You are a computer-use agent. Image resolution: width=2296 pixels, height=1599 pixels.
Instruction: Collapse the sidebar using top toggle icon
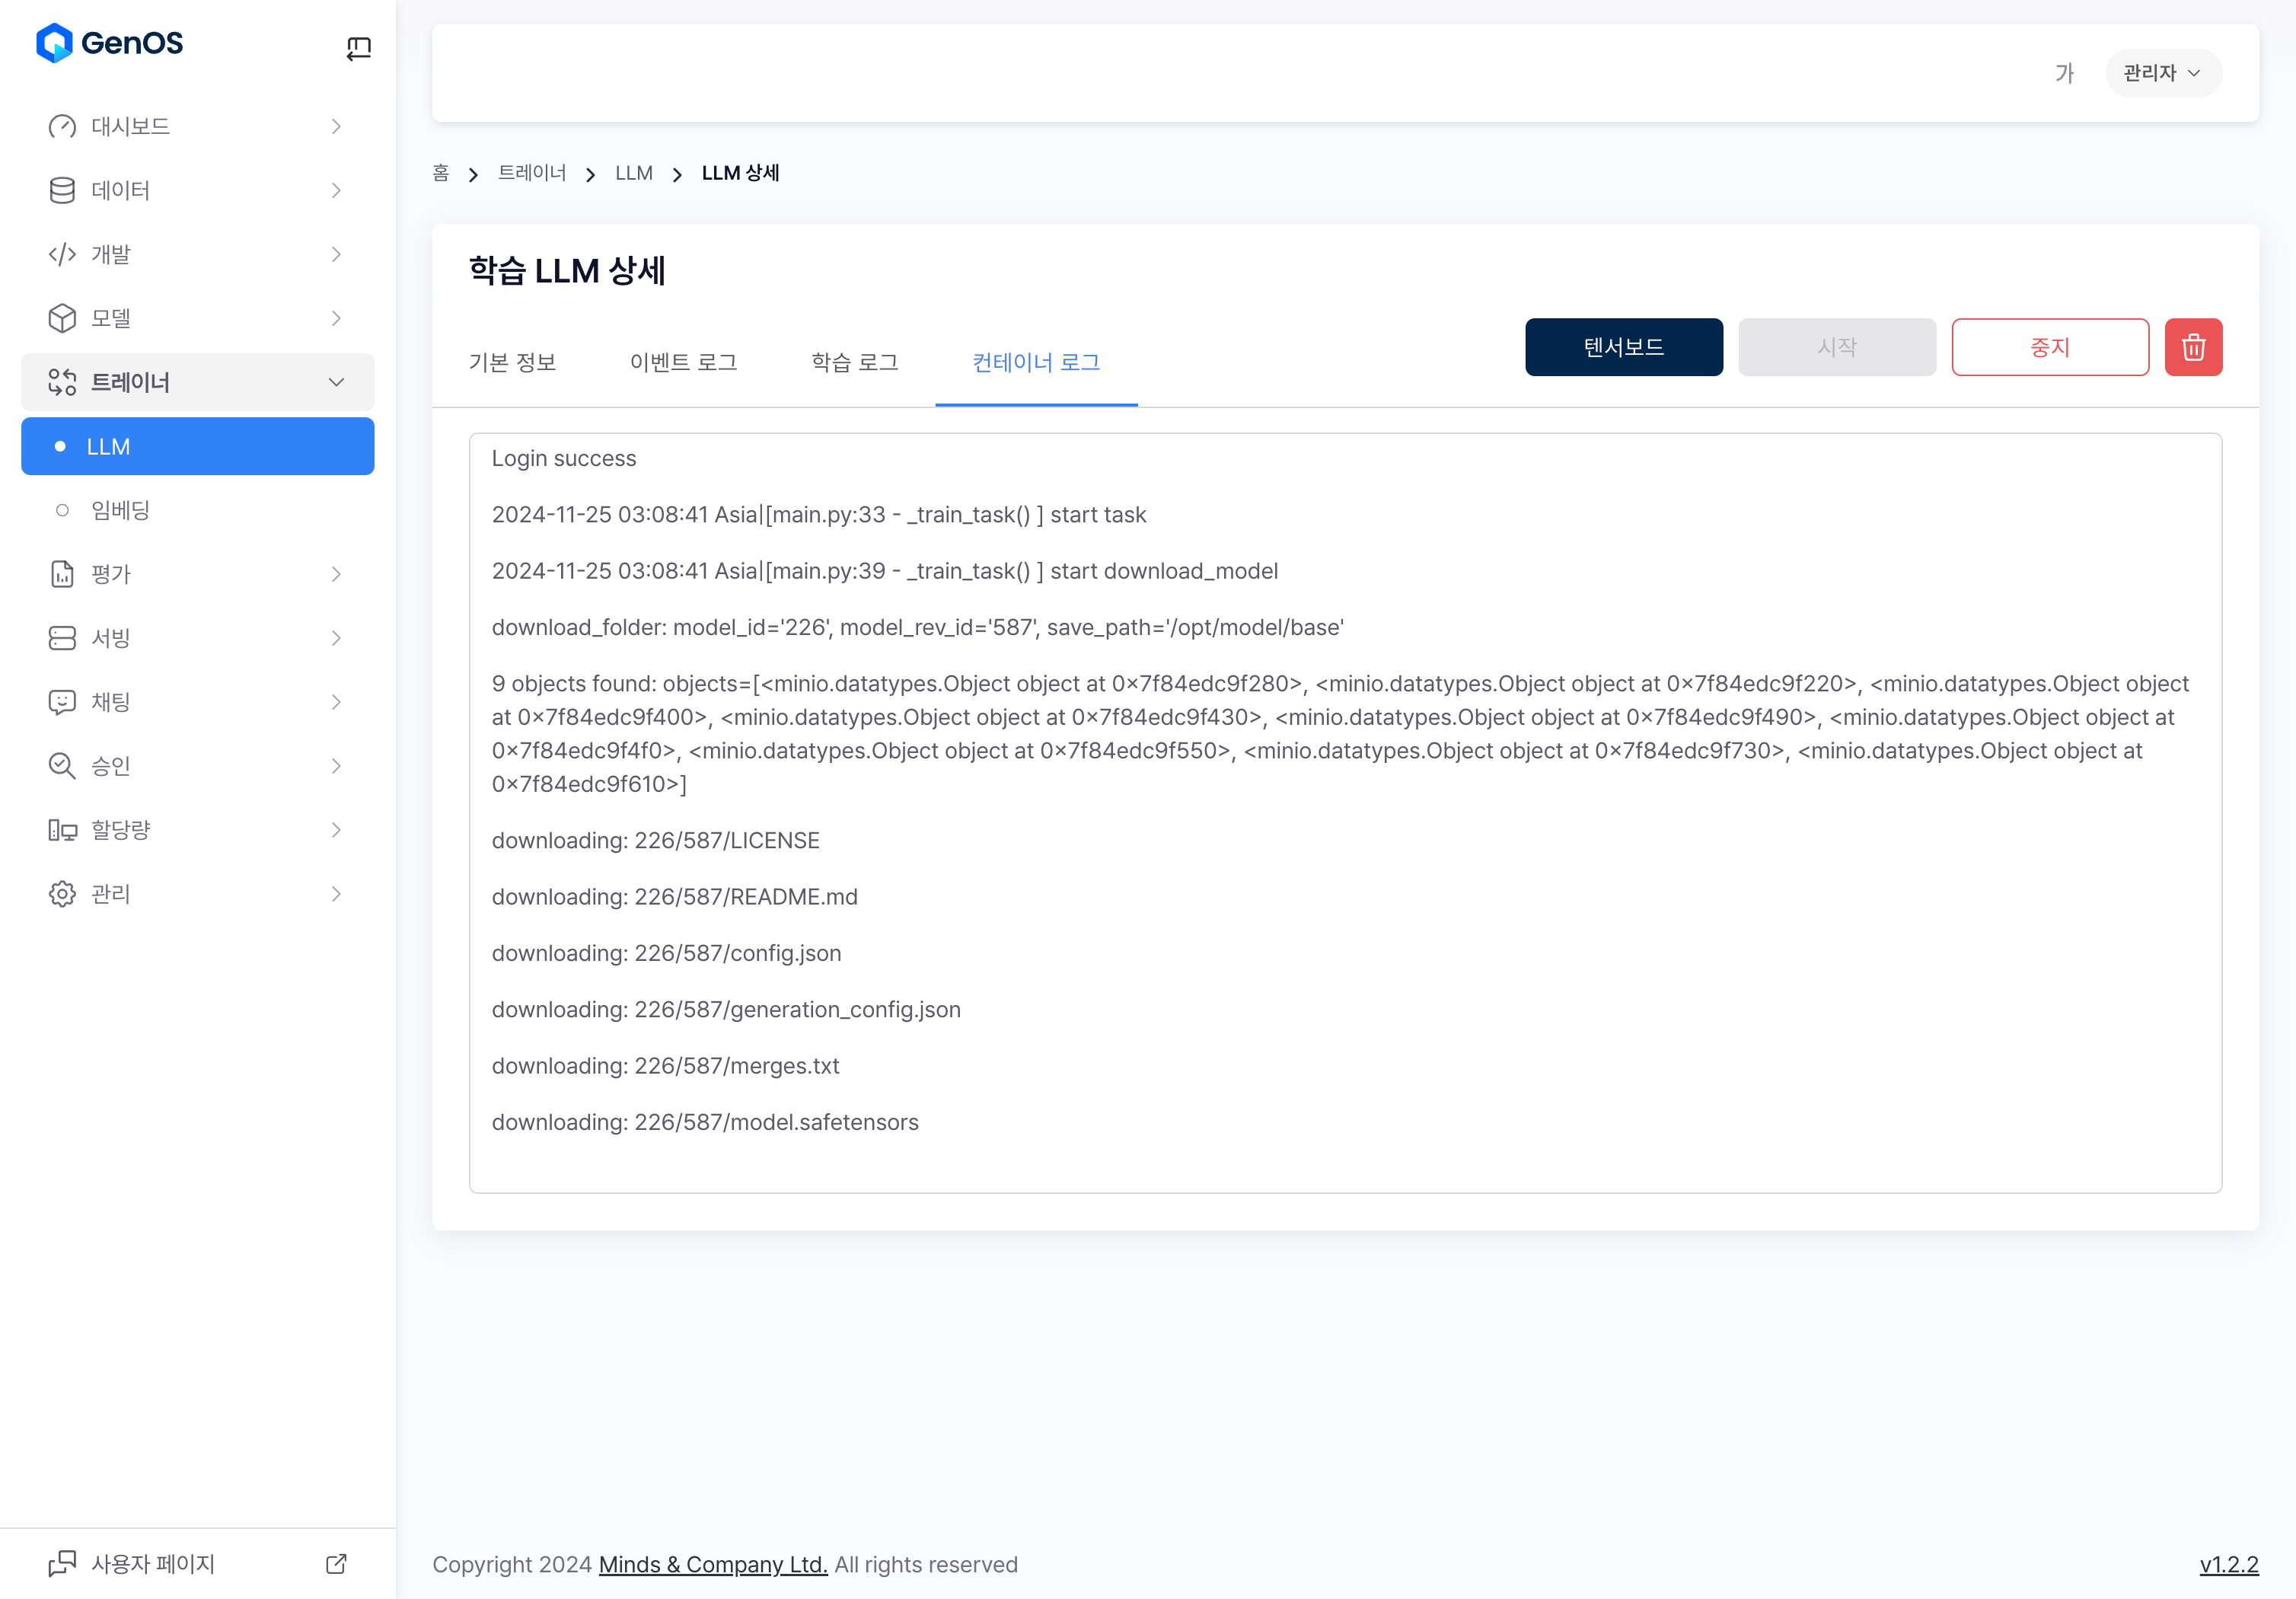click(x=358, y=48)
